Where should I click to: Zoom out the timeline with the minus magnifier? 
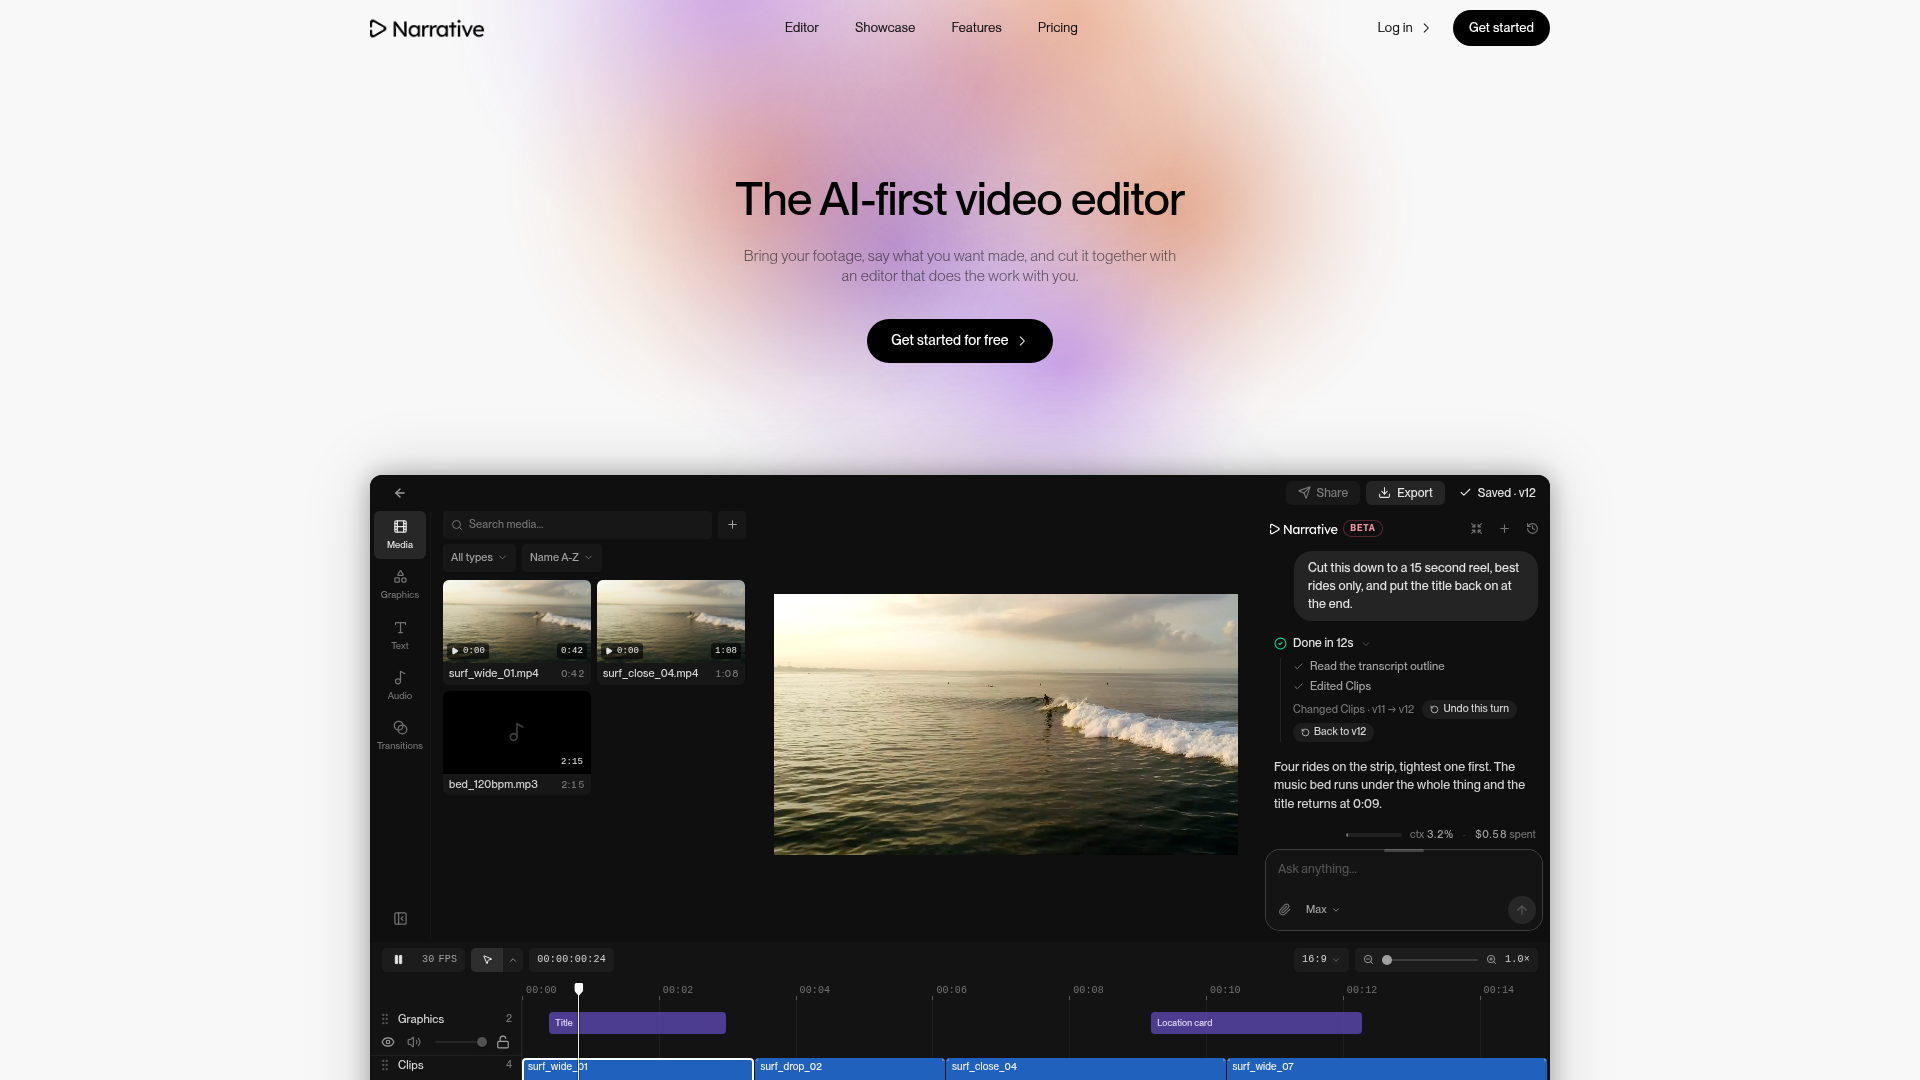[x=1368, y=960]
